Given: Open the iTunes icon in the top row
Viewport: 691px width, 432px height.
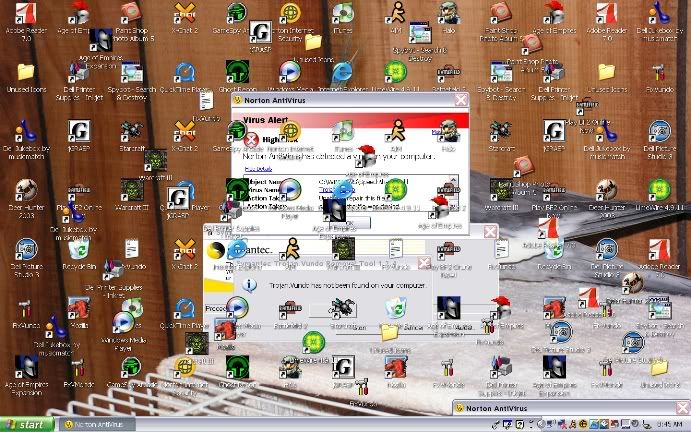Looking at the screenshot, I should 342,14.
